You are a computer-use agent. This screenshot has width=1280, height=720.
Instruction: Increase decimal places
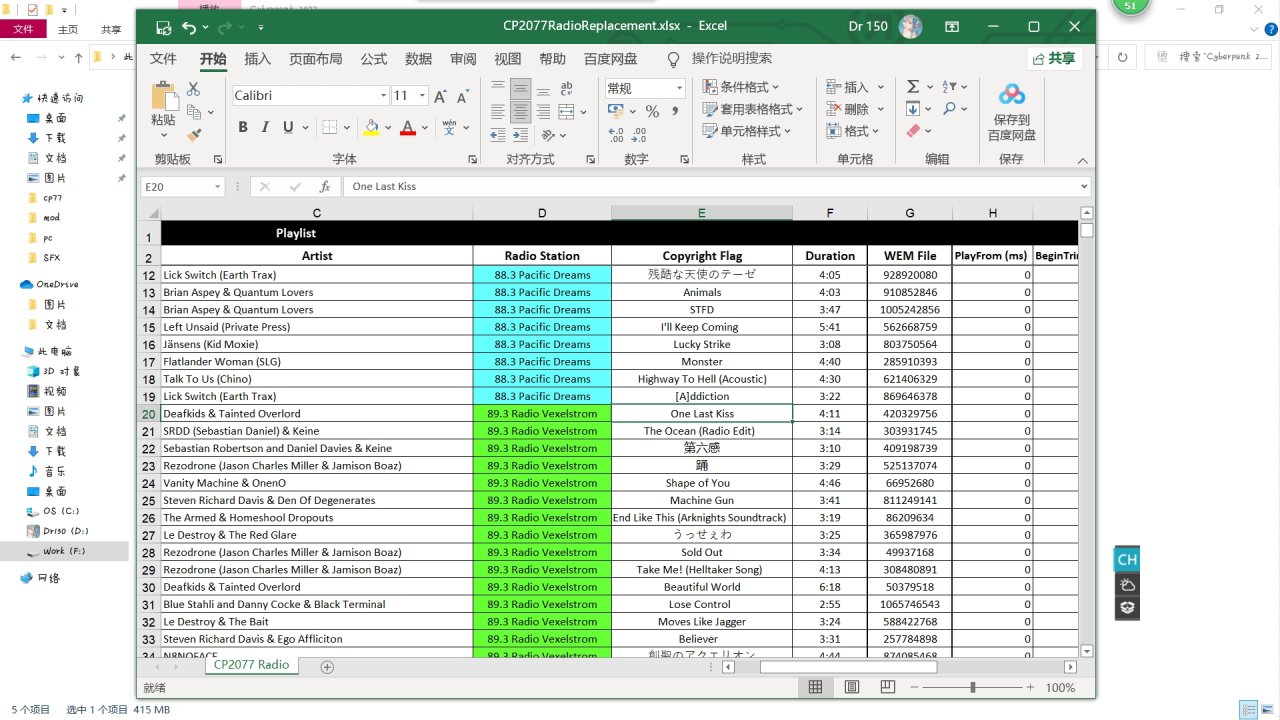coord(616,134)
